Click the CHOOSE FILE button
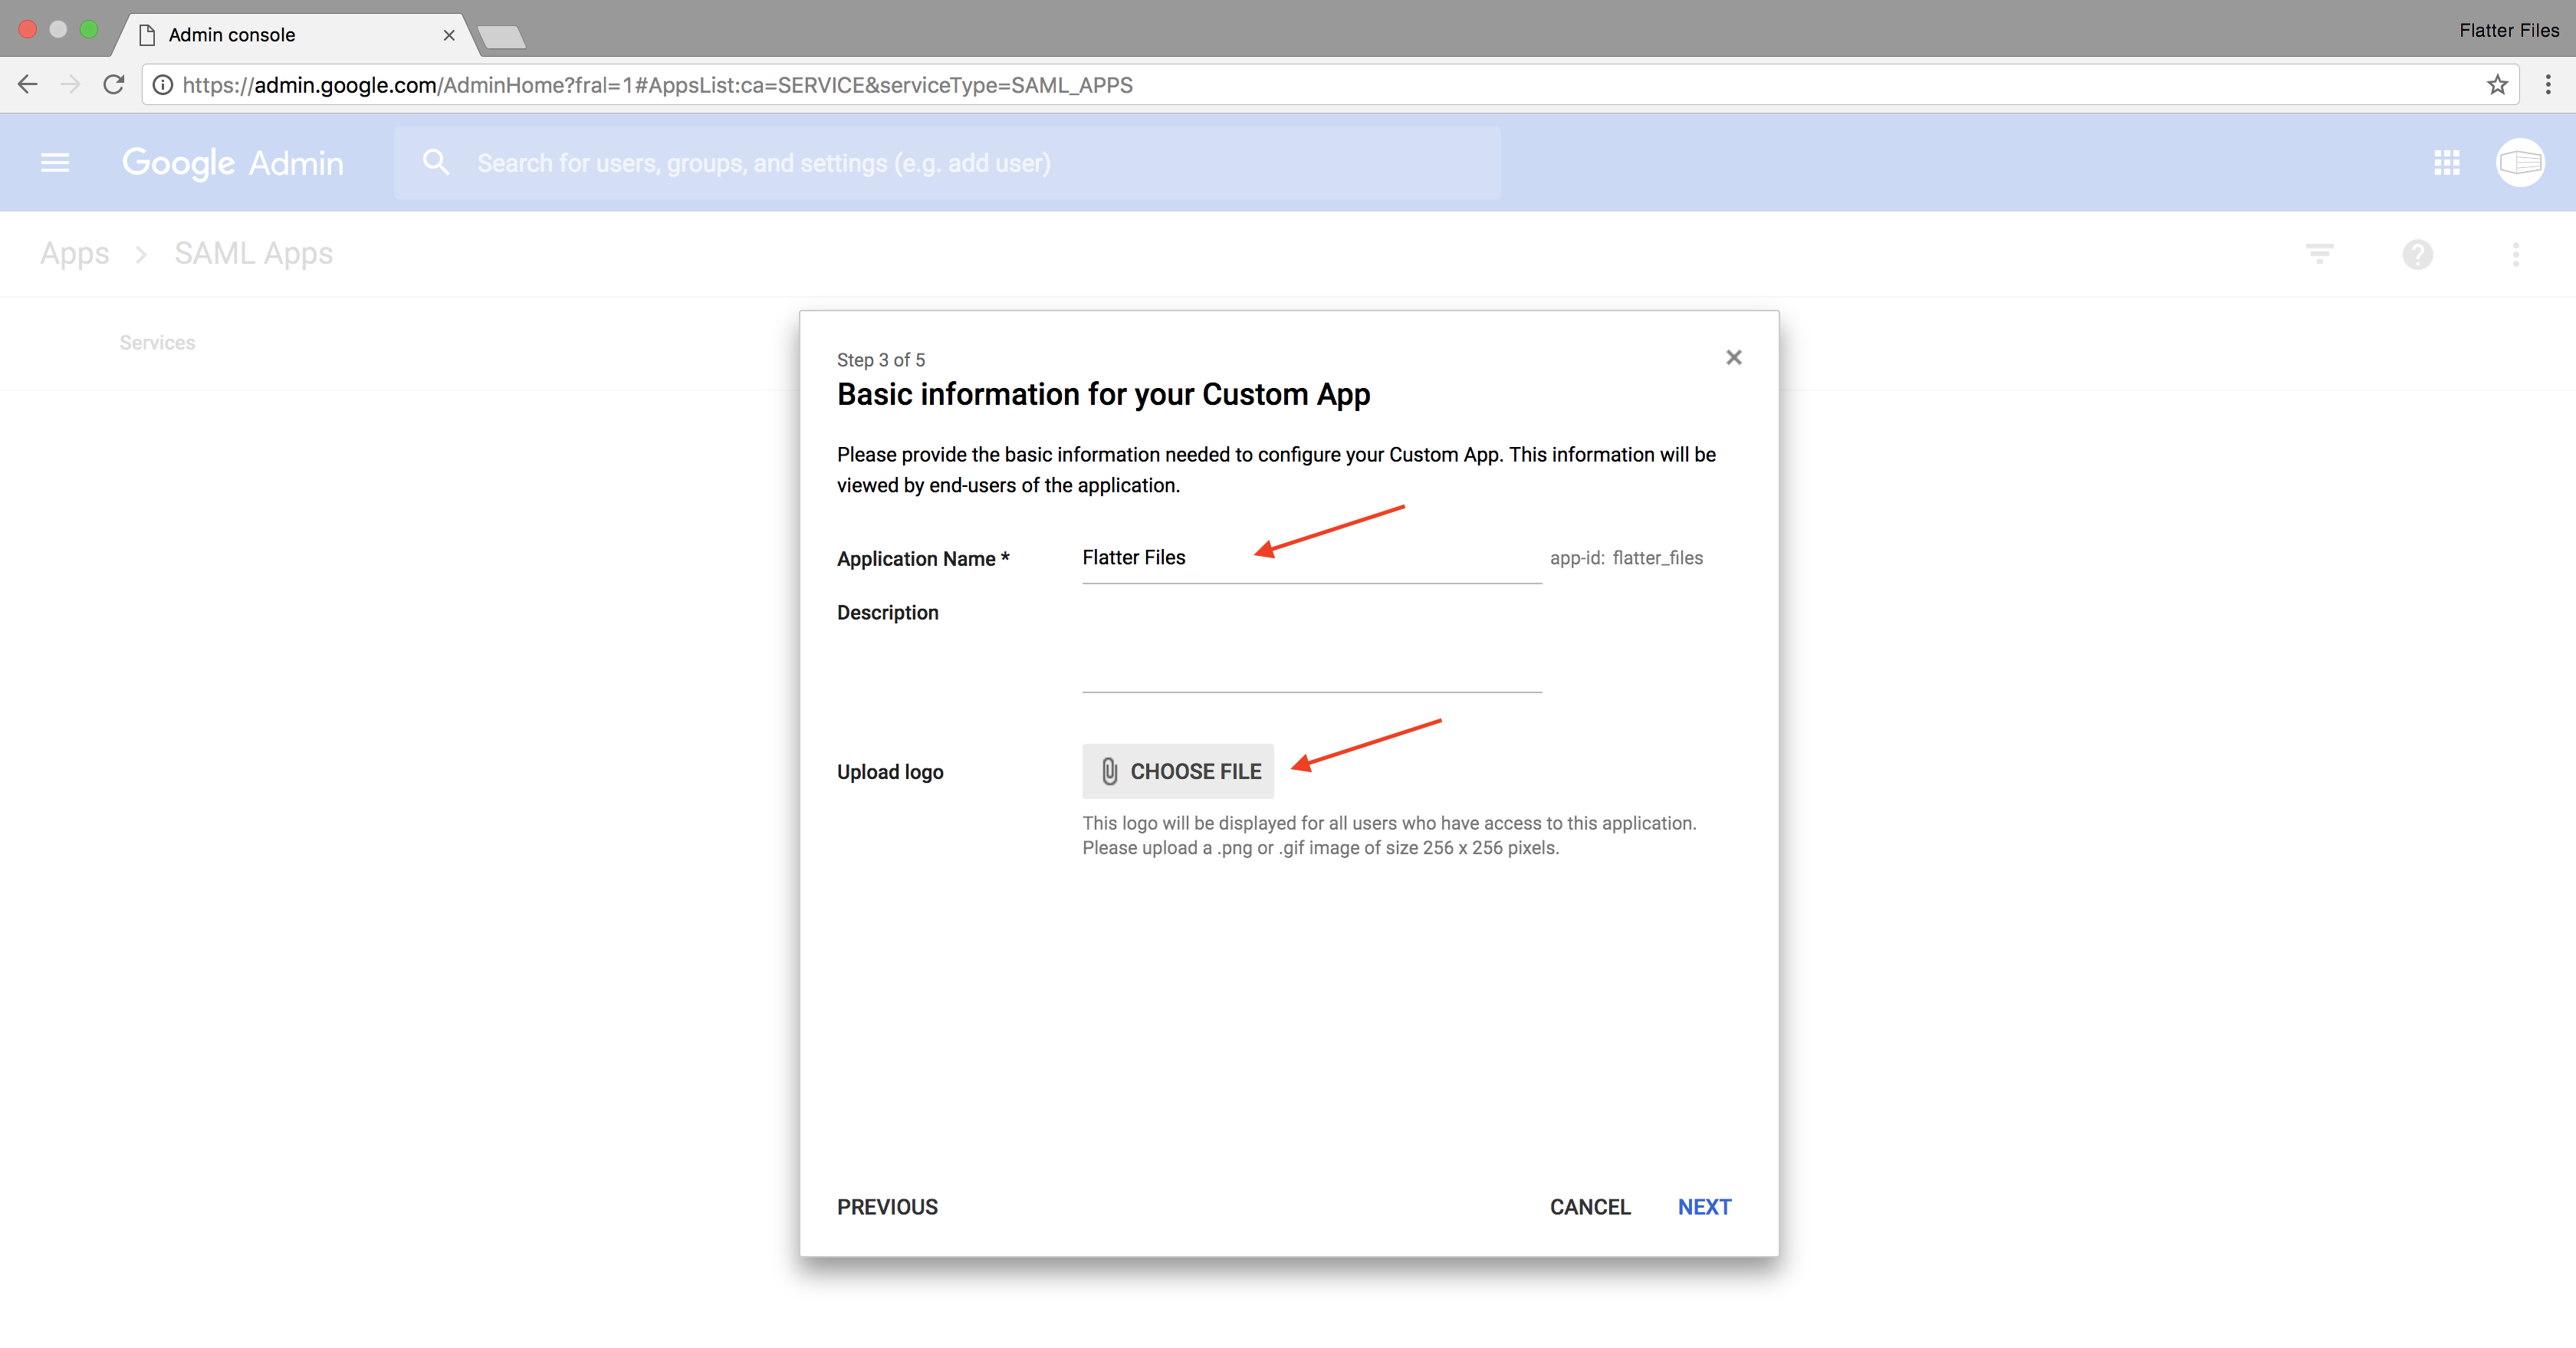Image resolution: width=2576 pixels, height=1348 pixels. [x=1177, y=771]
